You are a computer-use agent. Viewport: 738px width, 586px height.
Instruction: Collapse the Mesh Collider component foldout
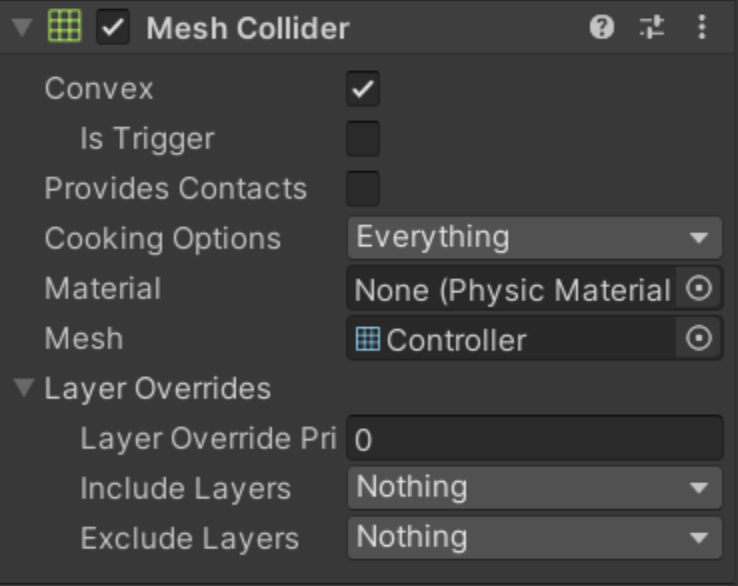coord(21,27)
